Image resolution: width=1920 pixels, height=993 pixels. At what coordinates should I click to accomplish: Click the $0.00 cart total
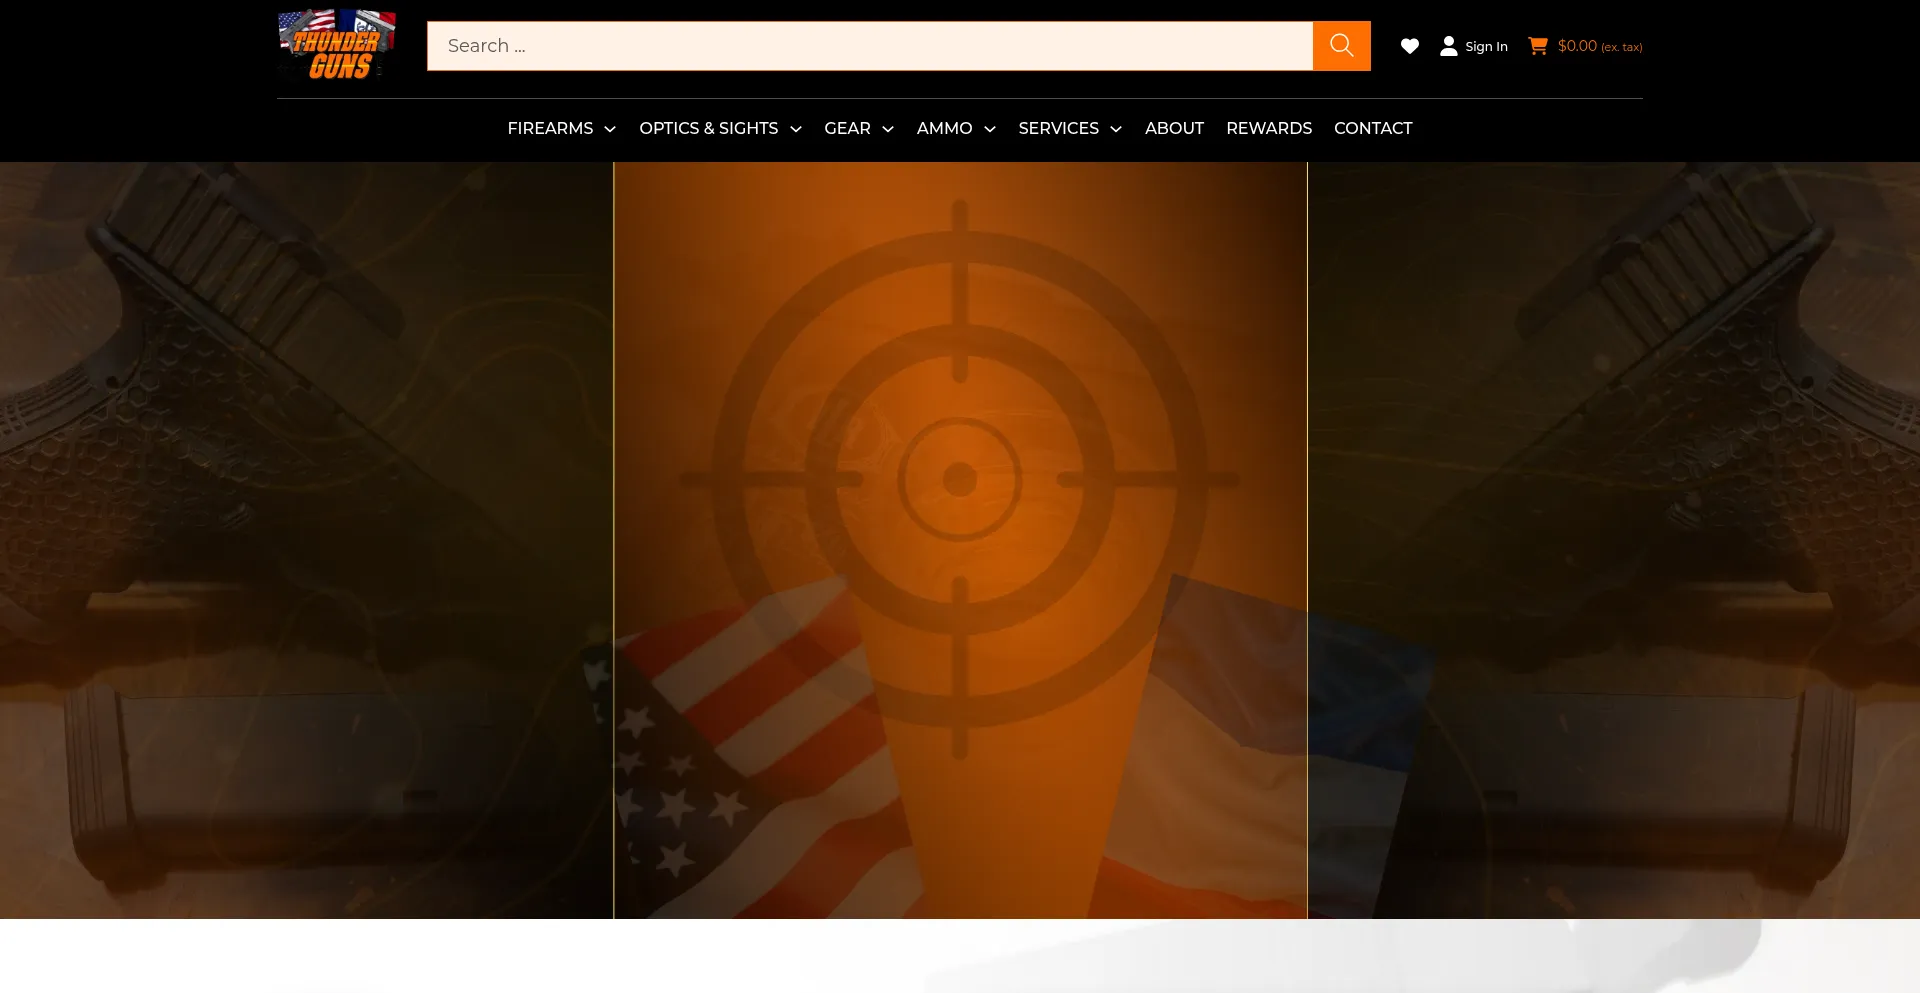[1577, 46]
